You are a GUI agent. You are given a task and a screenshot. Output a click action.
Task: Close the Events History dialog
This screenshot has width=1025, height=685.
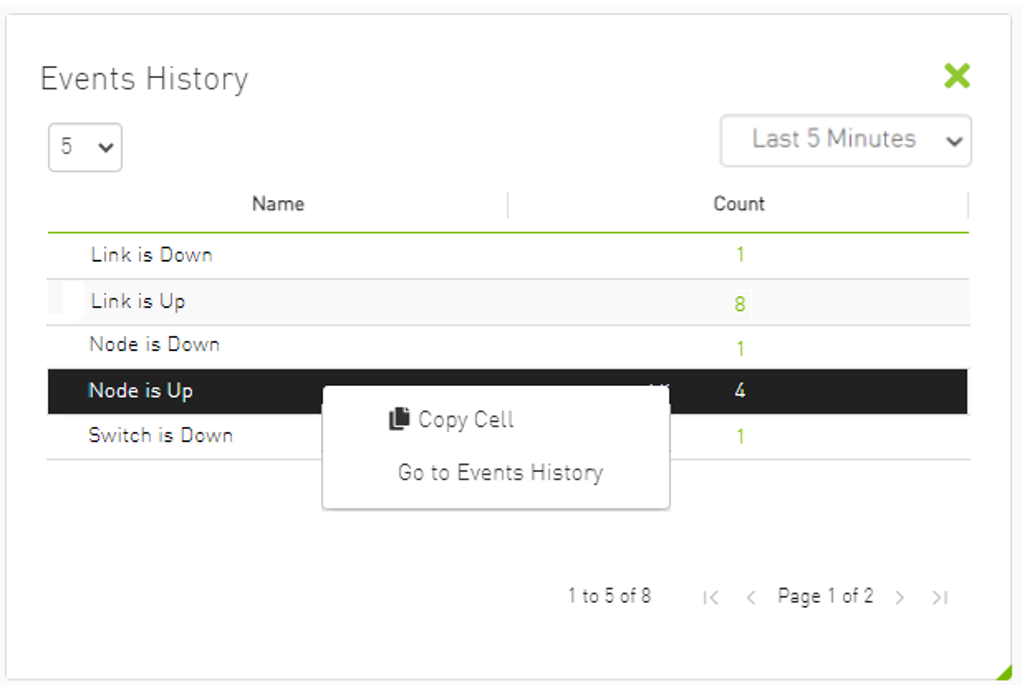coord(956,76)
